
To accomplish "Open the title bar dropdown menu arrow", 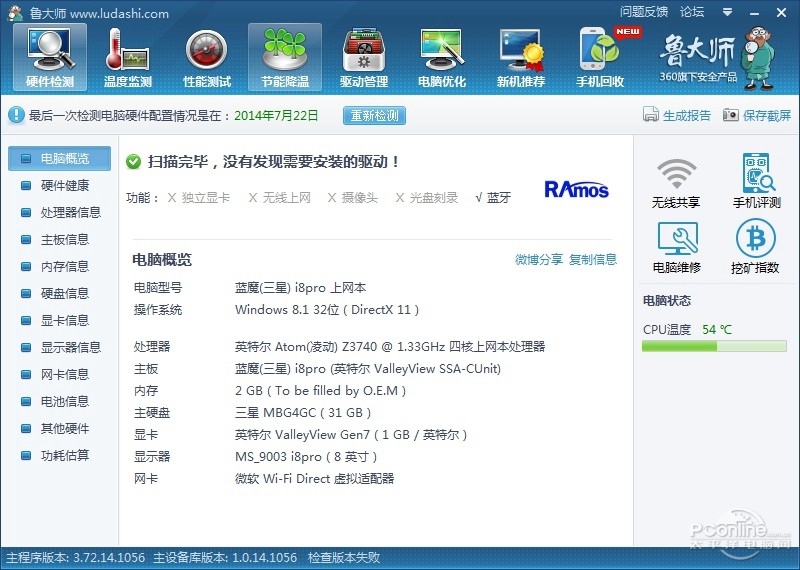I will tap(728, 12).
